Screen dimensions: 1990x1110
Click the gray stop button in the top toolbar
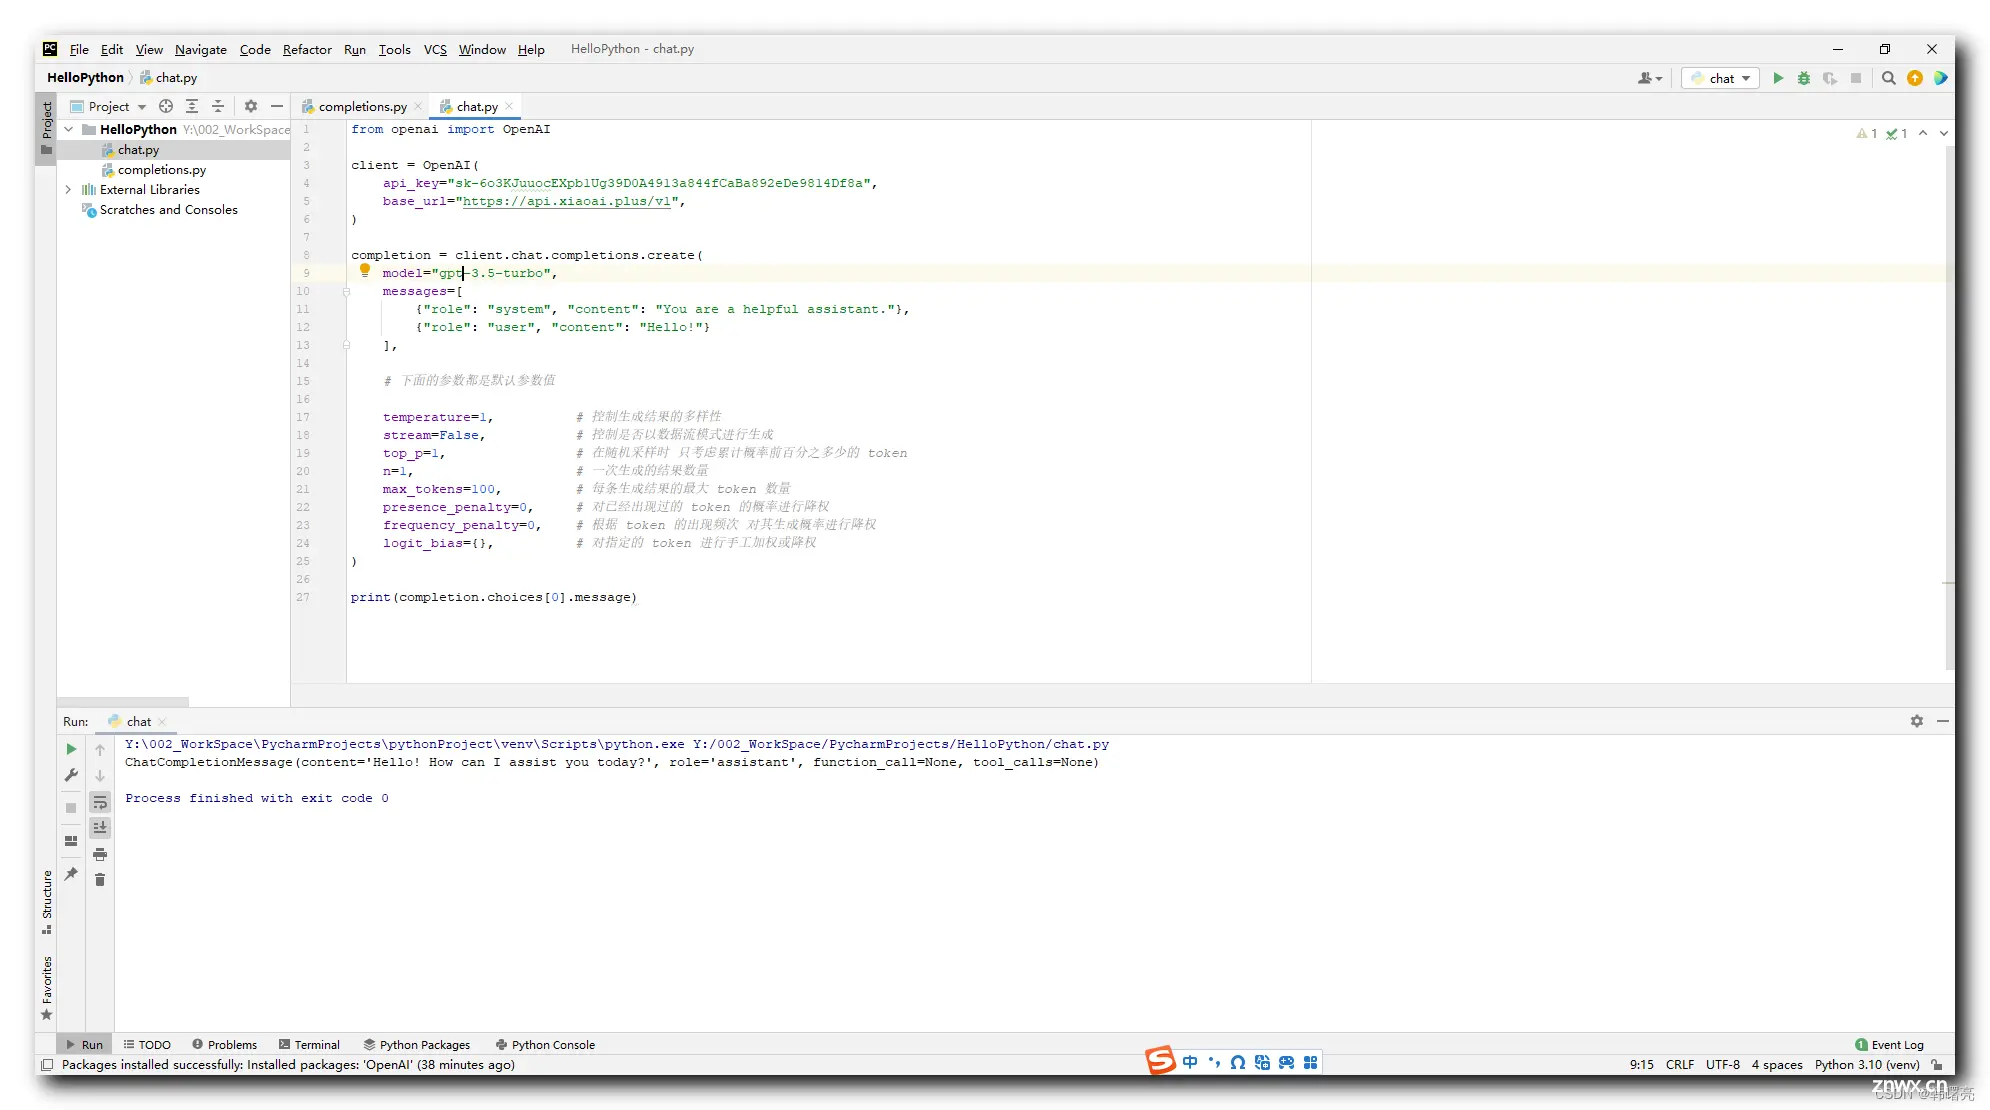pos(1856,78)
